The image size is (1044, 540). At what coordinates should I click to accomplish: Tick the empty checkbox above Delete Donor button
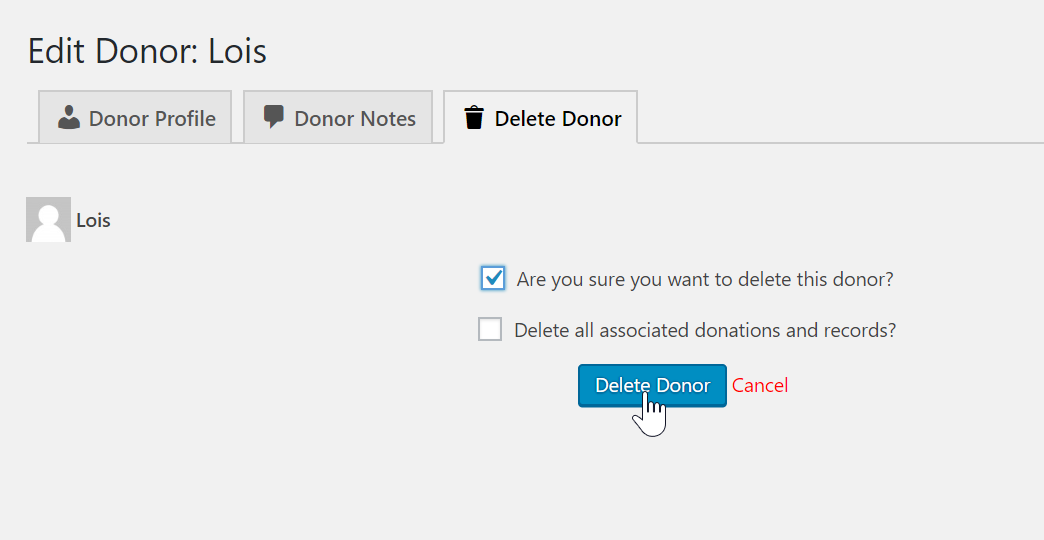click(x=490, y=329)
